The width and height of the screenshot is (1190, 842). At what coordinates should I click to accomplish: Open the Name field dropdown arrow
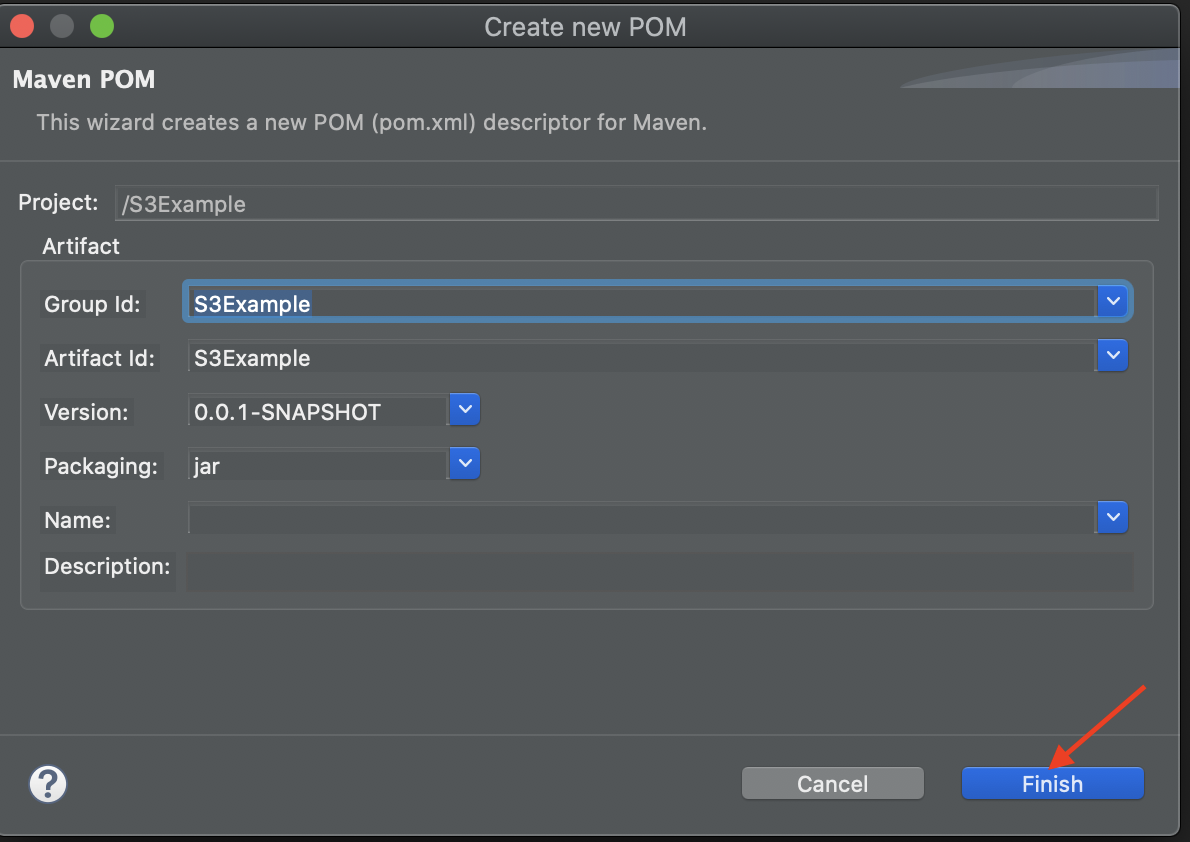click(1112, 517)
